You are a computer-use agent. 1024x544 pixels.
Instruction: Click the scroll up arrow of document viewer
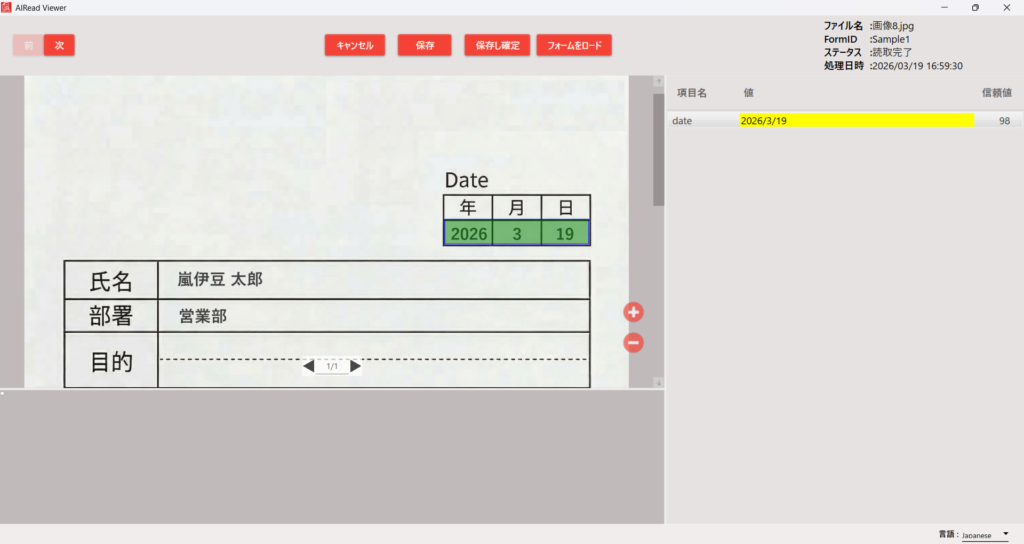(x=658, y=82)
